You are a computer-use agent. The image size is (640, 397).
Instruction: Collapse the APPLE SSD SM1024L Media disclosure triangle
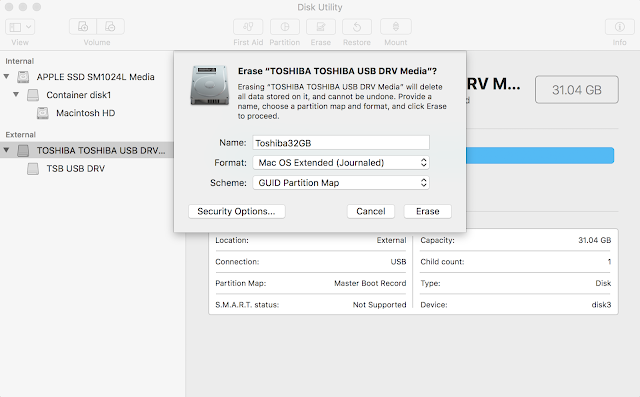point(7,76)
